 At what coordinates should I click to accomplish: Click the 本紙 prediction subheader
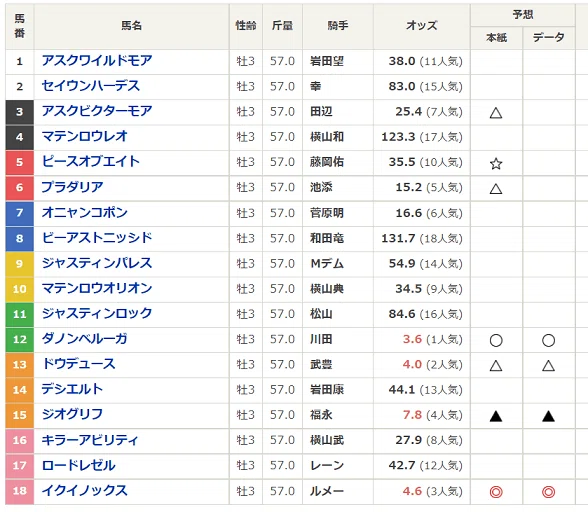point(496,38)
